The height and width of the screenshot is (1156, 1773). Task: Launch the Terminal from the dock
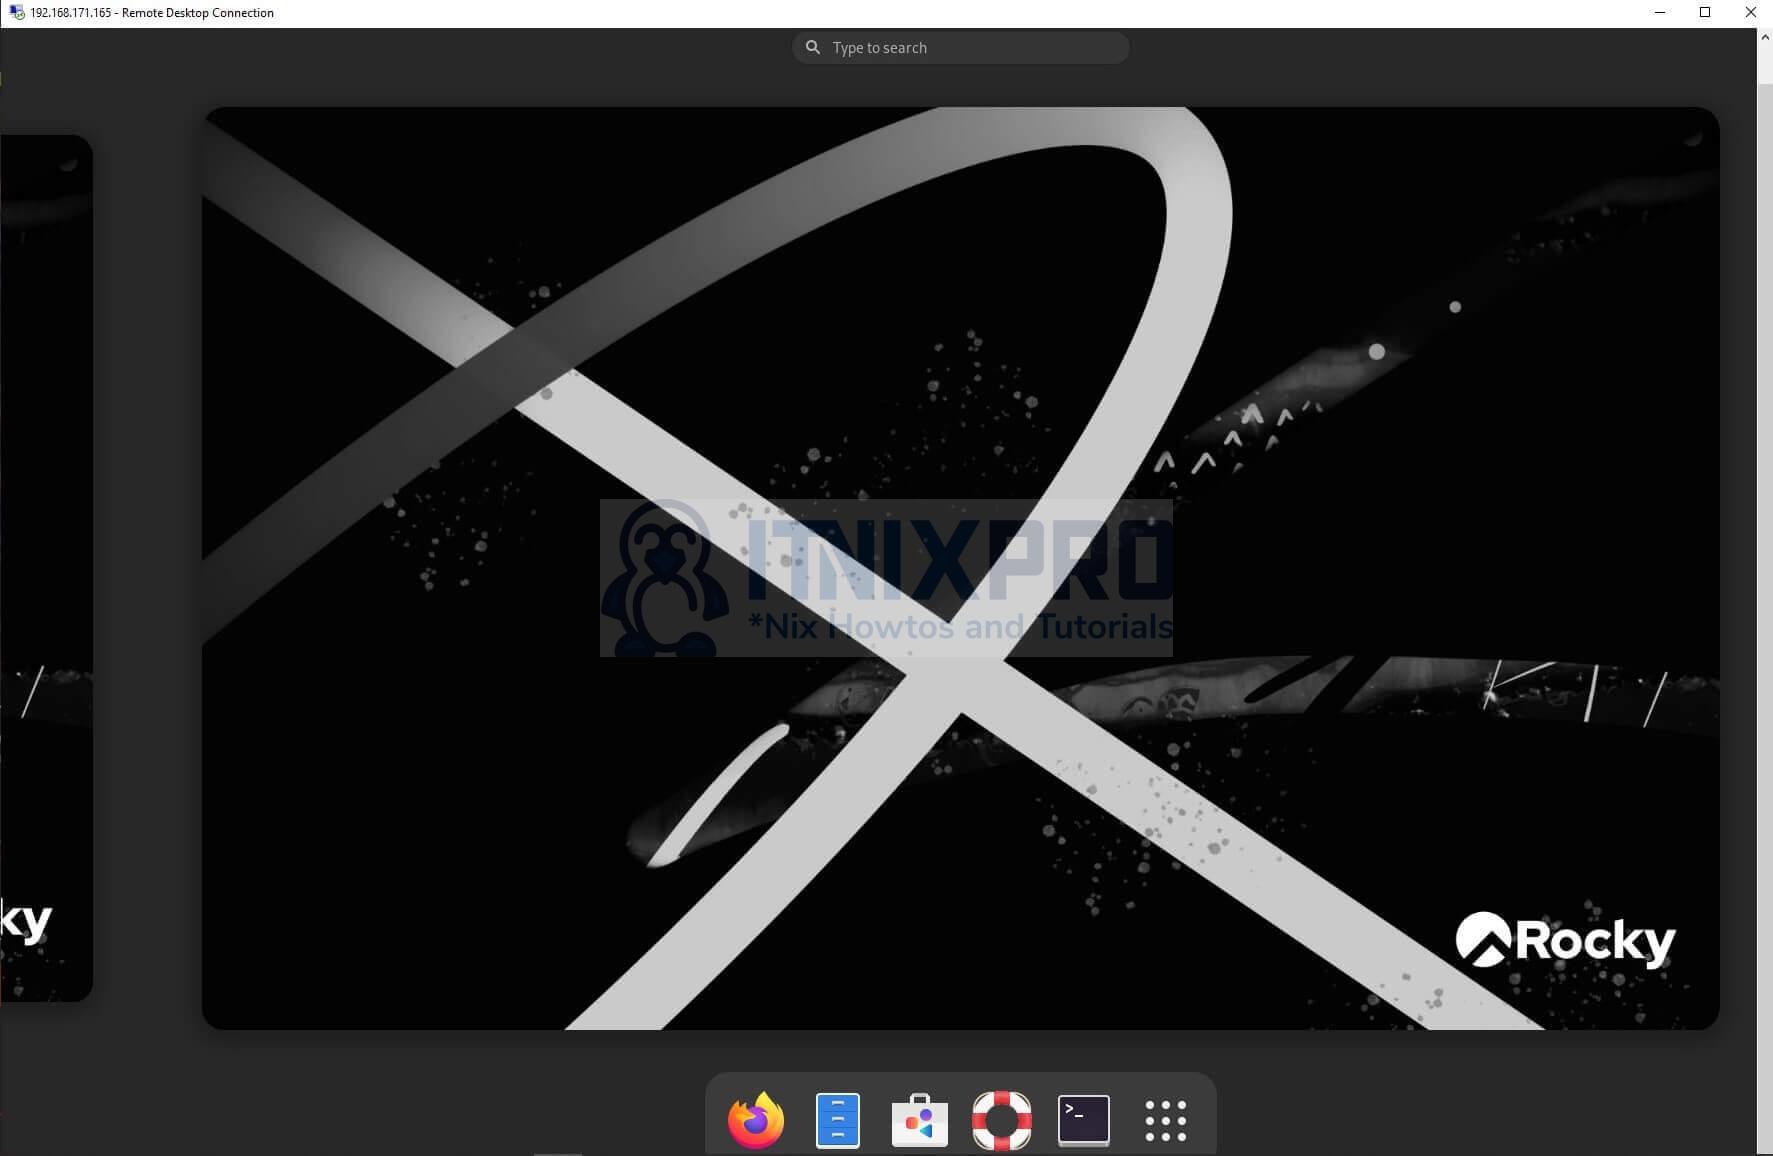(x=1084, y=1120)
